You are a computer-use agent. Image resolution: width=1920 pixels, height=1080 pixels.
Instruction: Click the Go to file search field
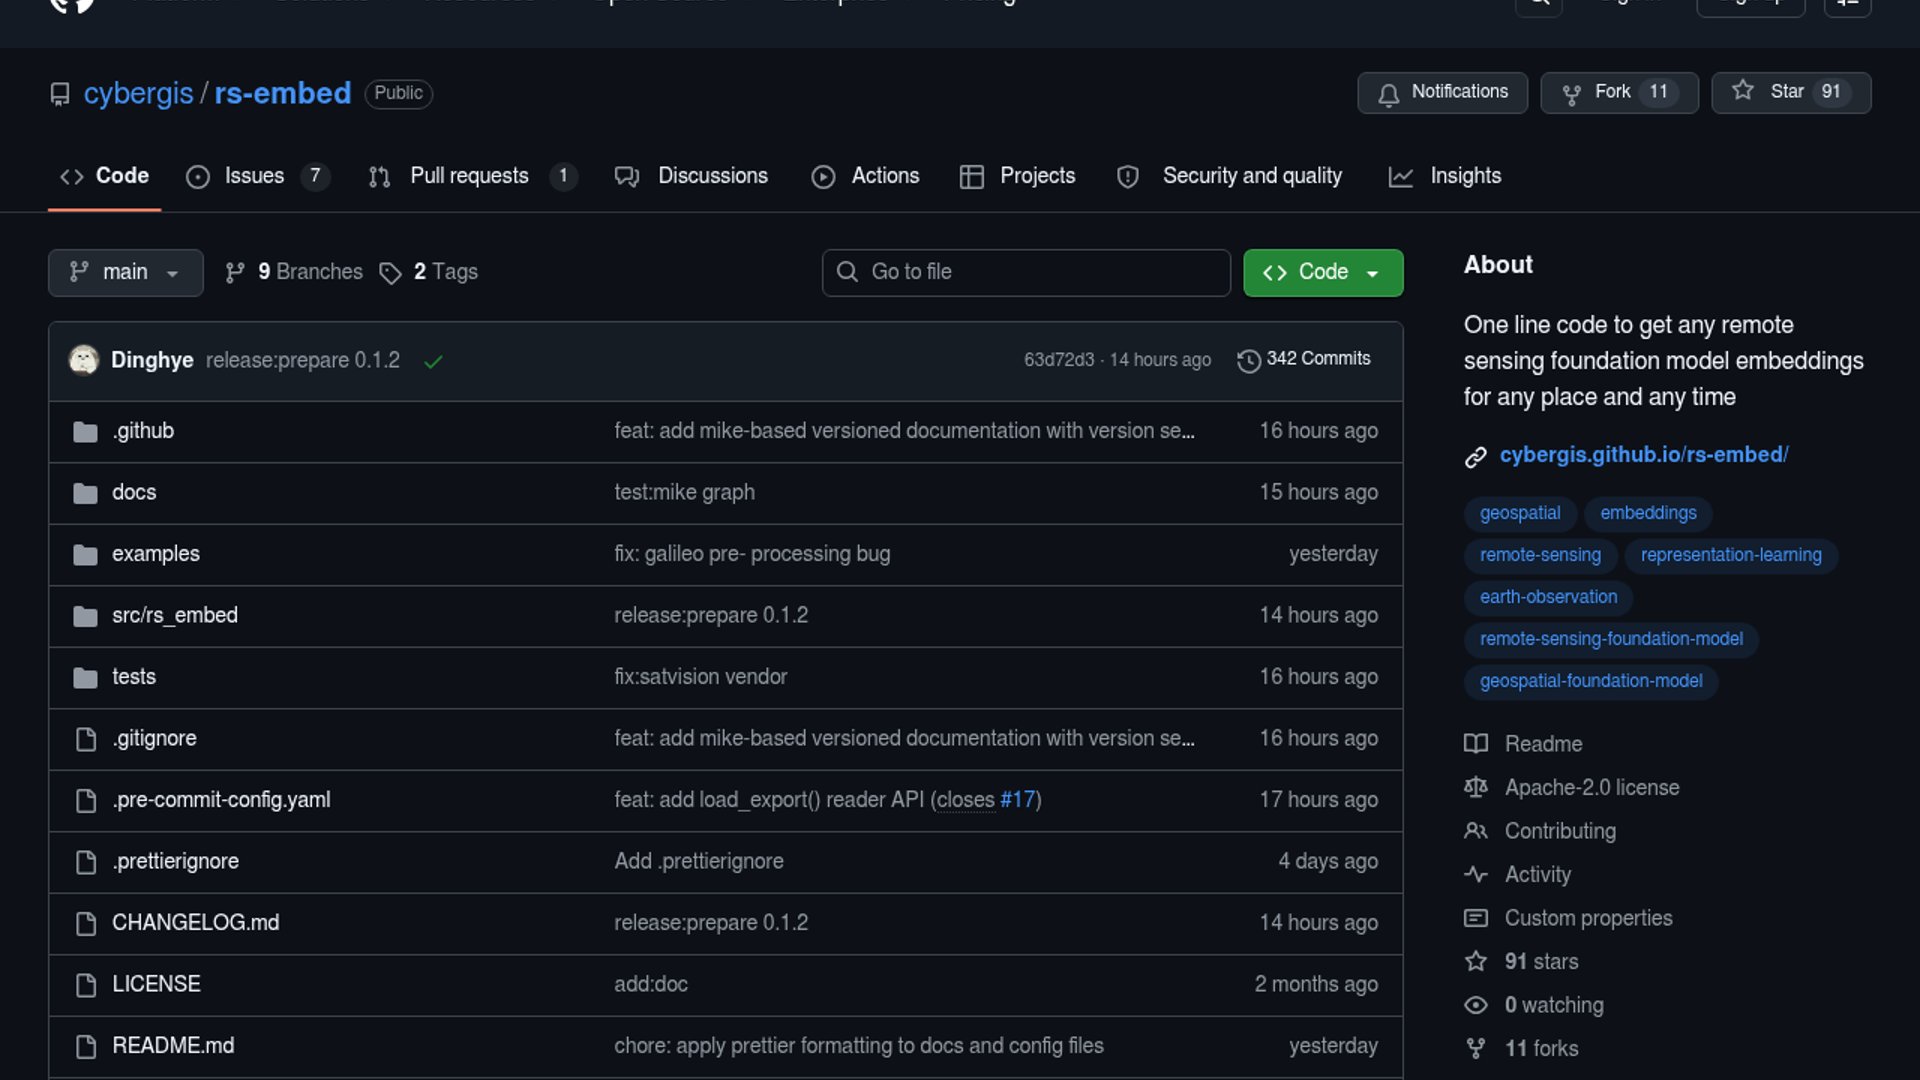click(x=1026, y=272)
